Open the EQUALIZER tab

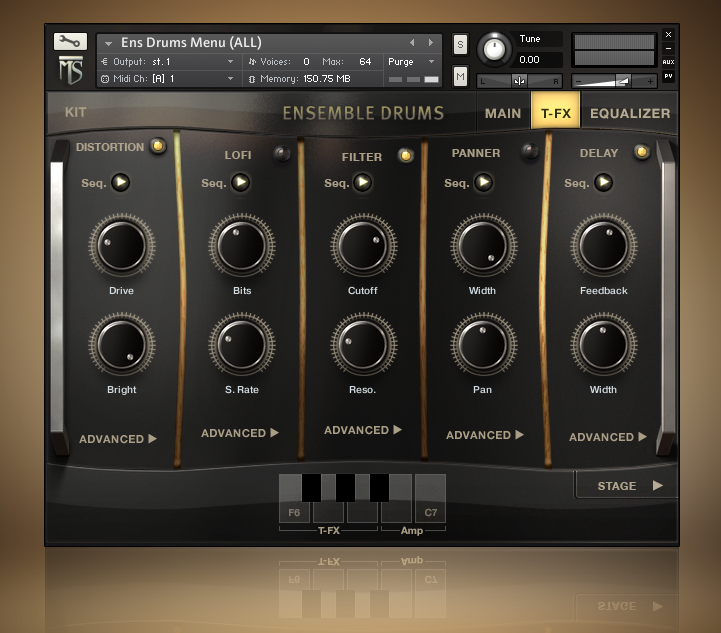tap(629, 113)
